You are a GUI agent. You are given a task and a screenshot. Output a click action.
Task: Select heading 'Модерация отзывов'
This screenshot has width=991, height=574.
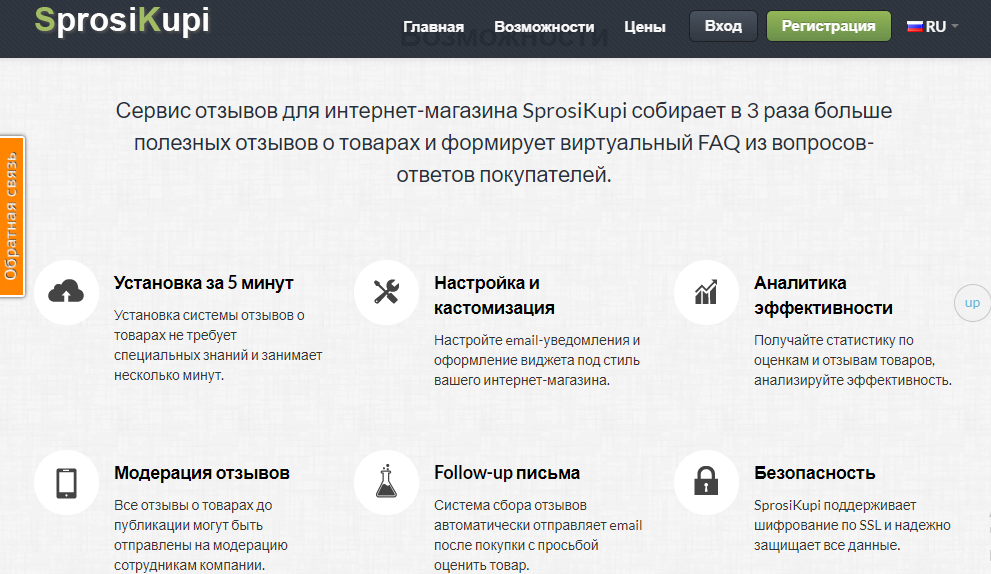point(202,473)
